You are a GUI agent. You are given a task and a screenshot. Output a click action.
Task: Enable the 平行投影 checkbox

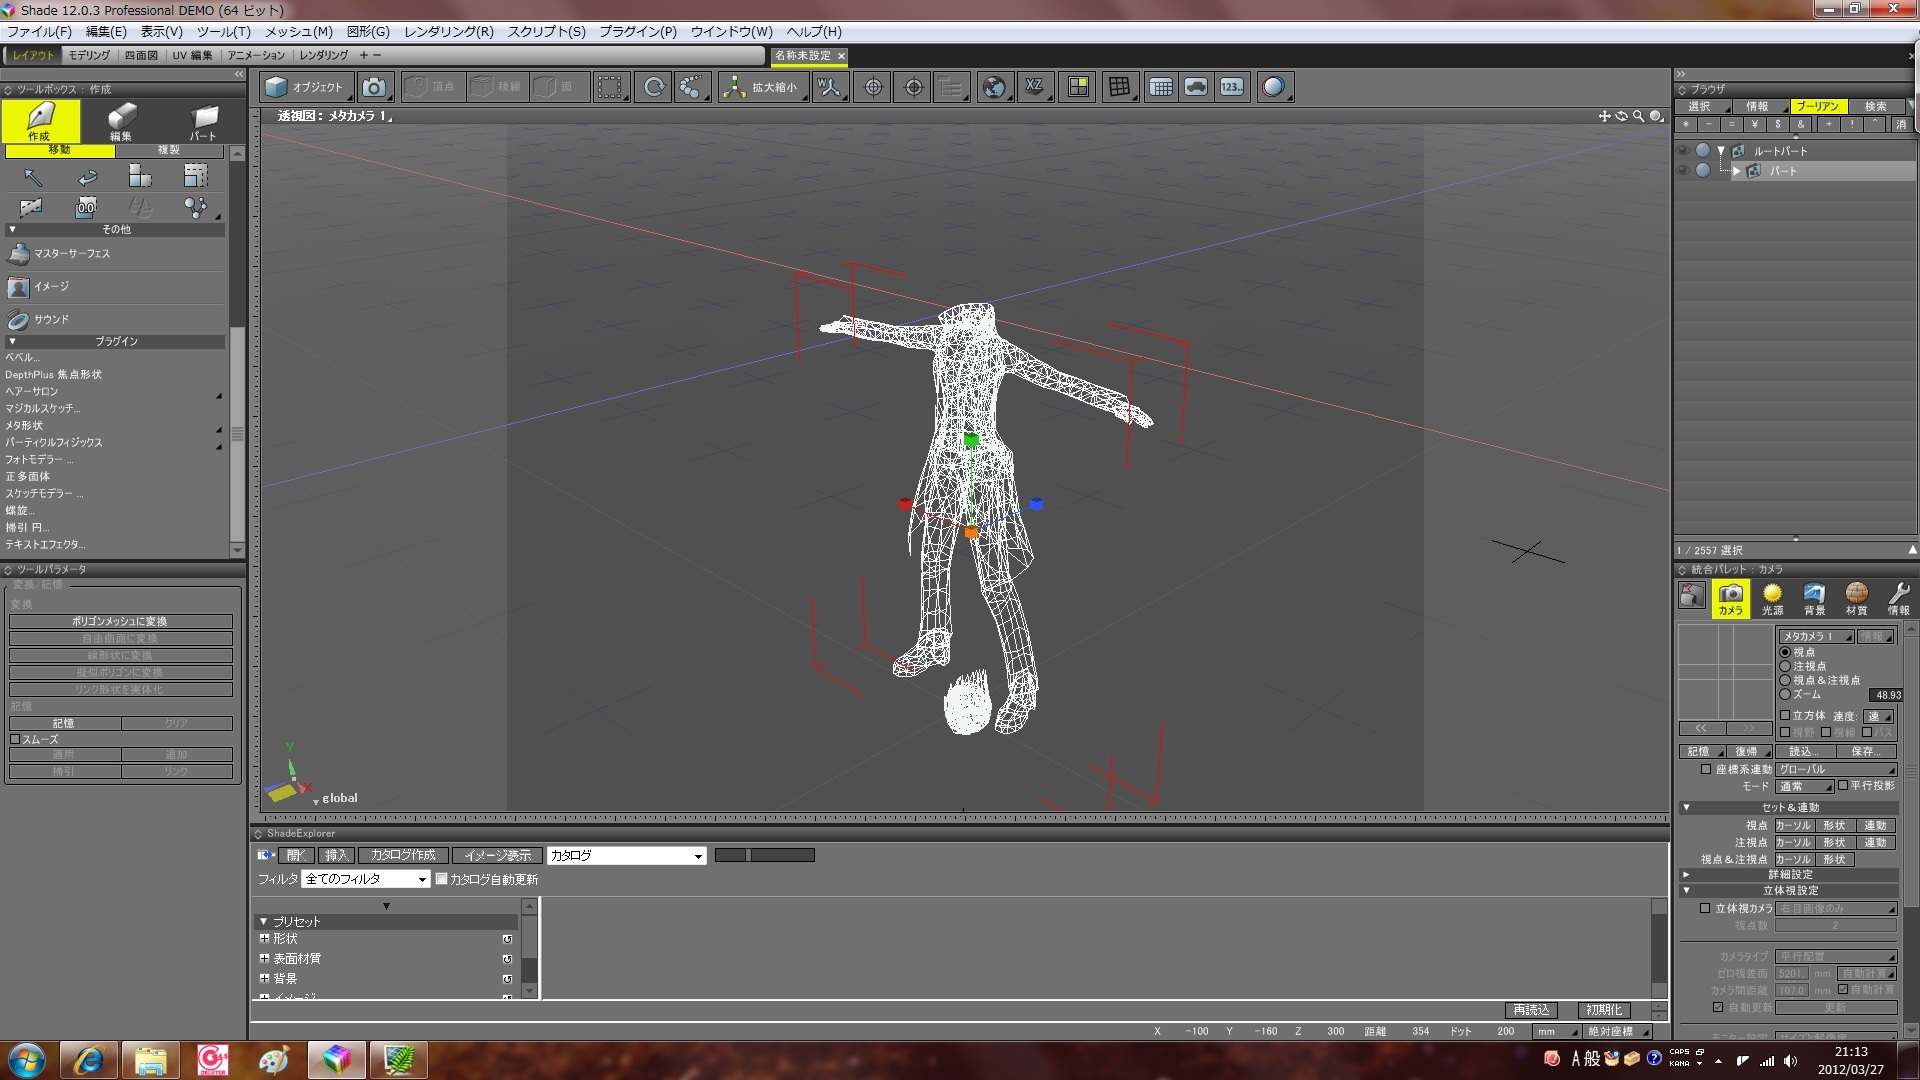pos(1843,785)
